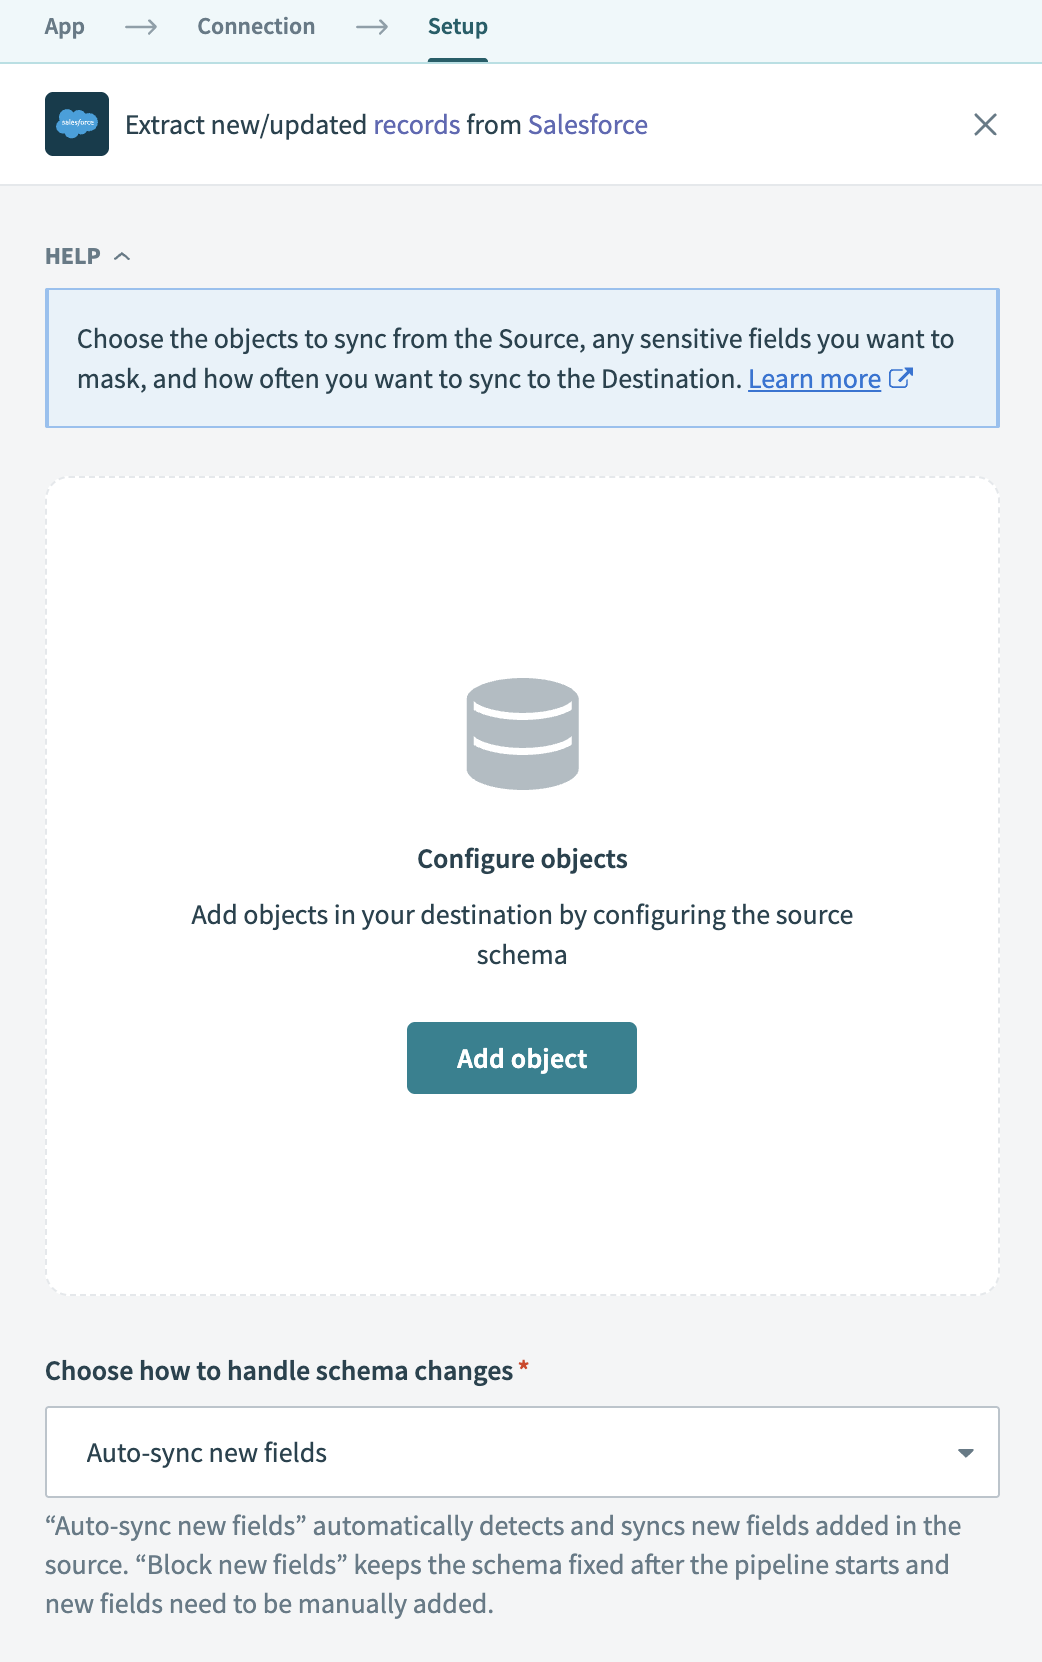Screen dimensions: 1042x1662
Task: Click the HELP chevron arrow
Action: pos(124,256)
